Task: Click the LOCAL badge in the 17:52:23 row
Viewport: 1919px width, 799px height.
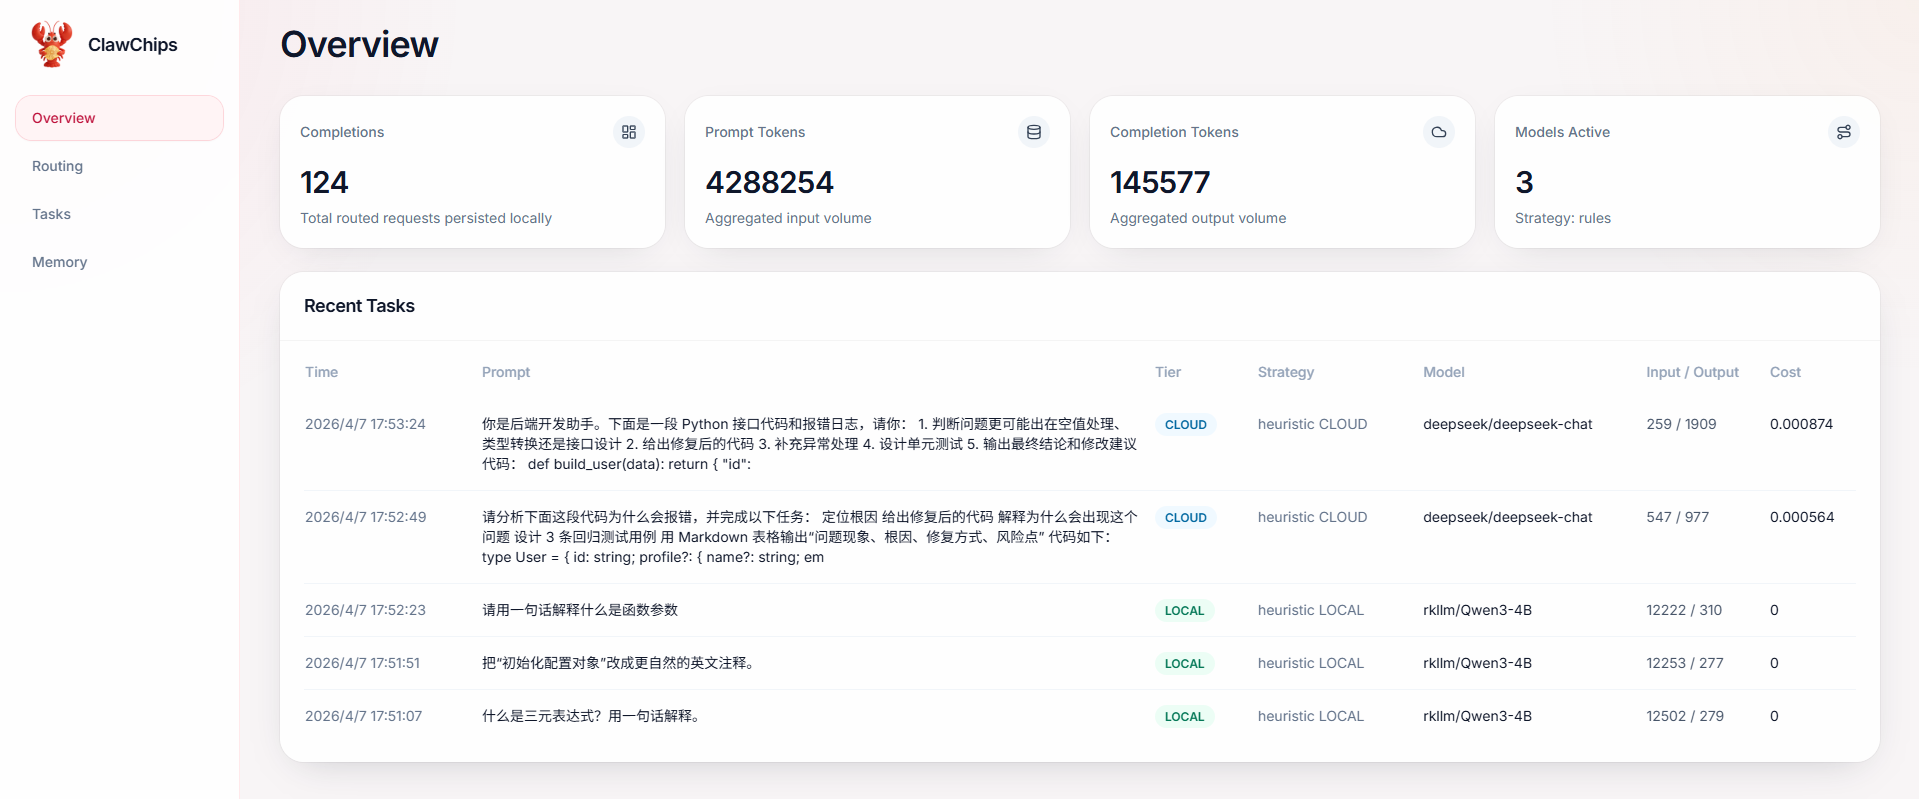Action: 1184,611
